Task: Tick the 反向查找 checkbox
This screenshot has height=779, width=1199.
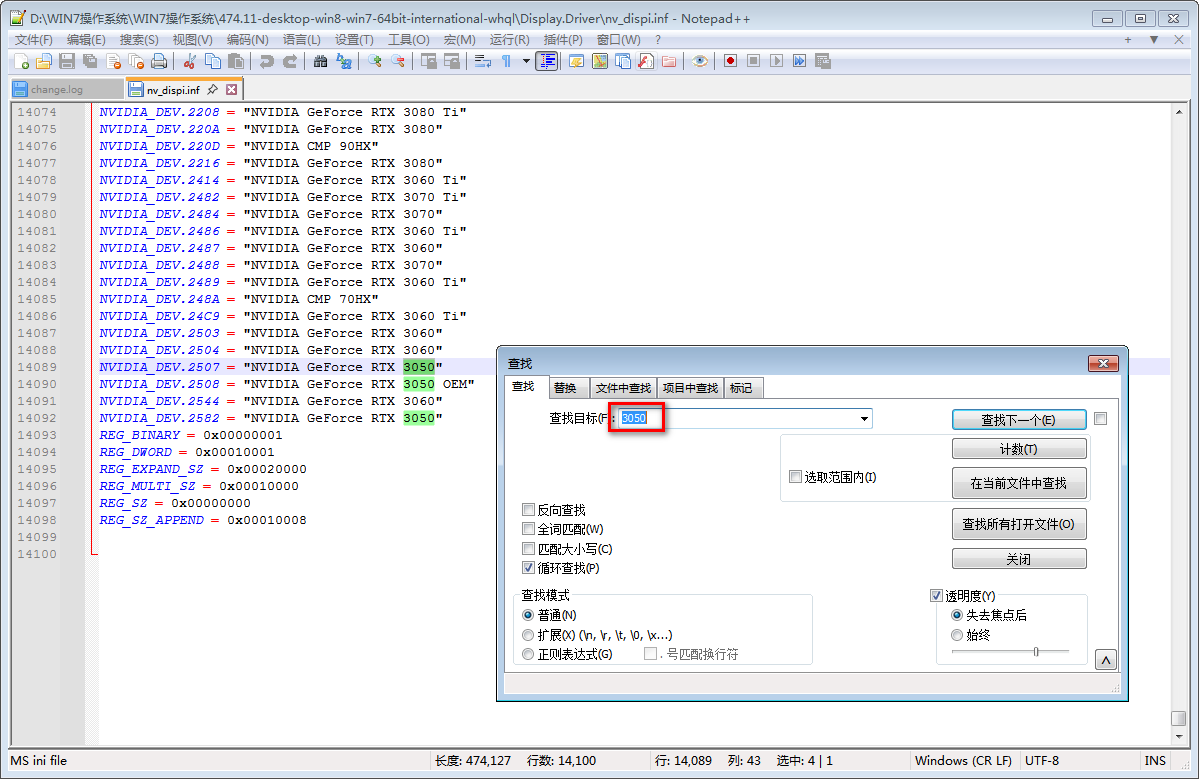Action: (x=528, y=509)
